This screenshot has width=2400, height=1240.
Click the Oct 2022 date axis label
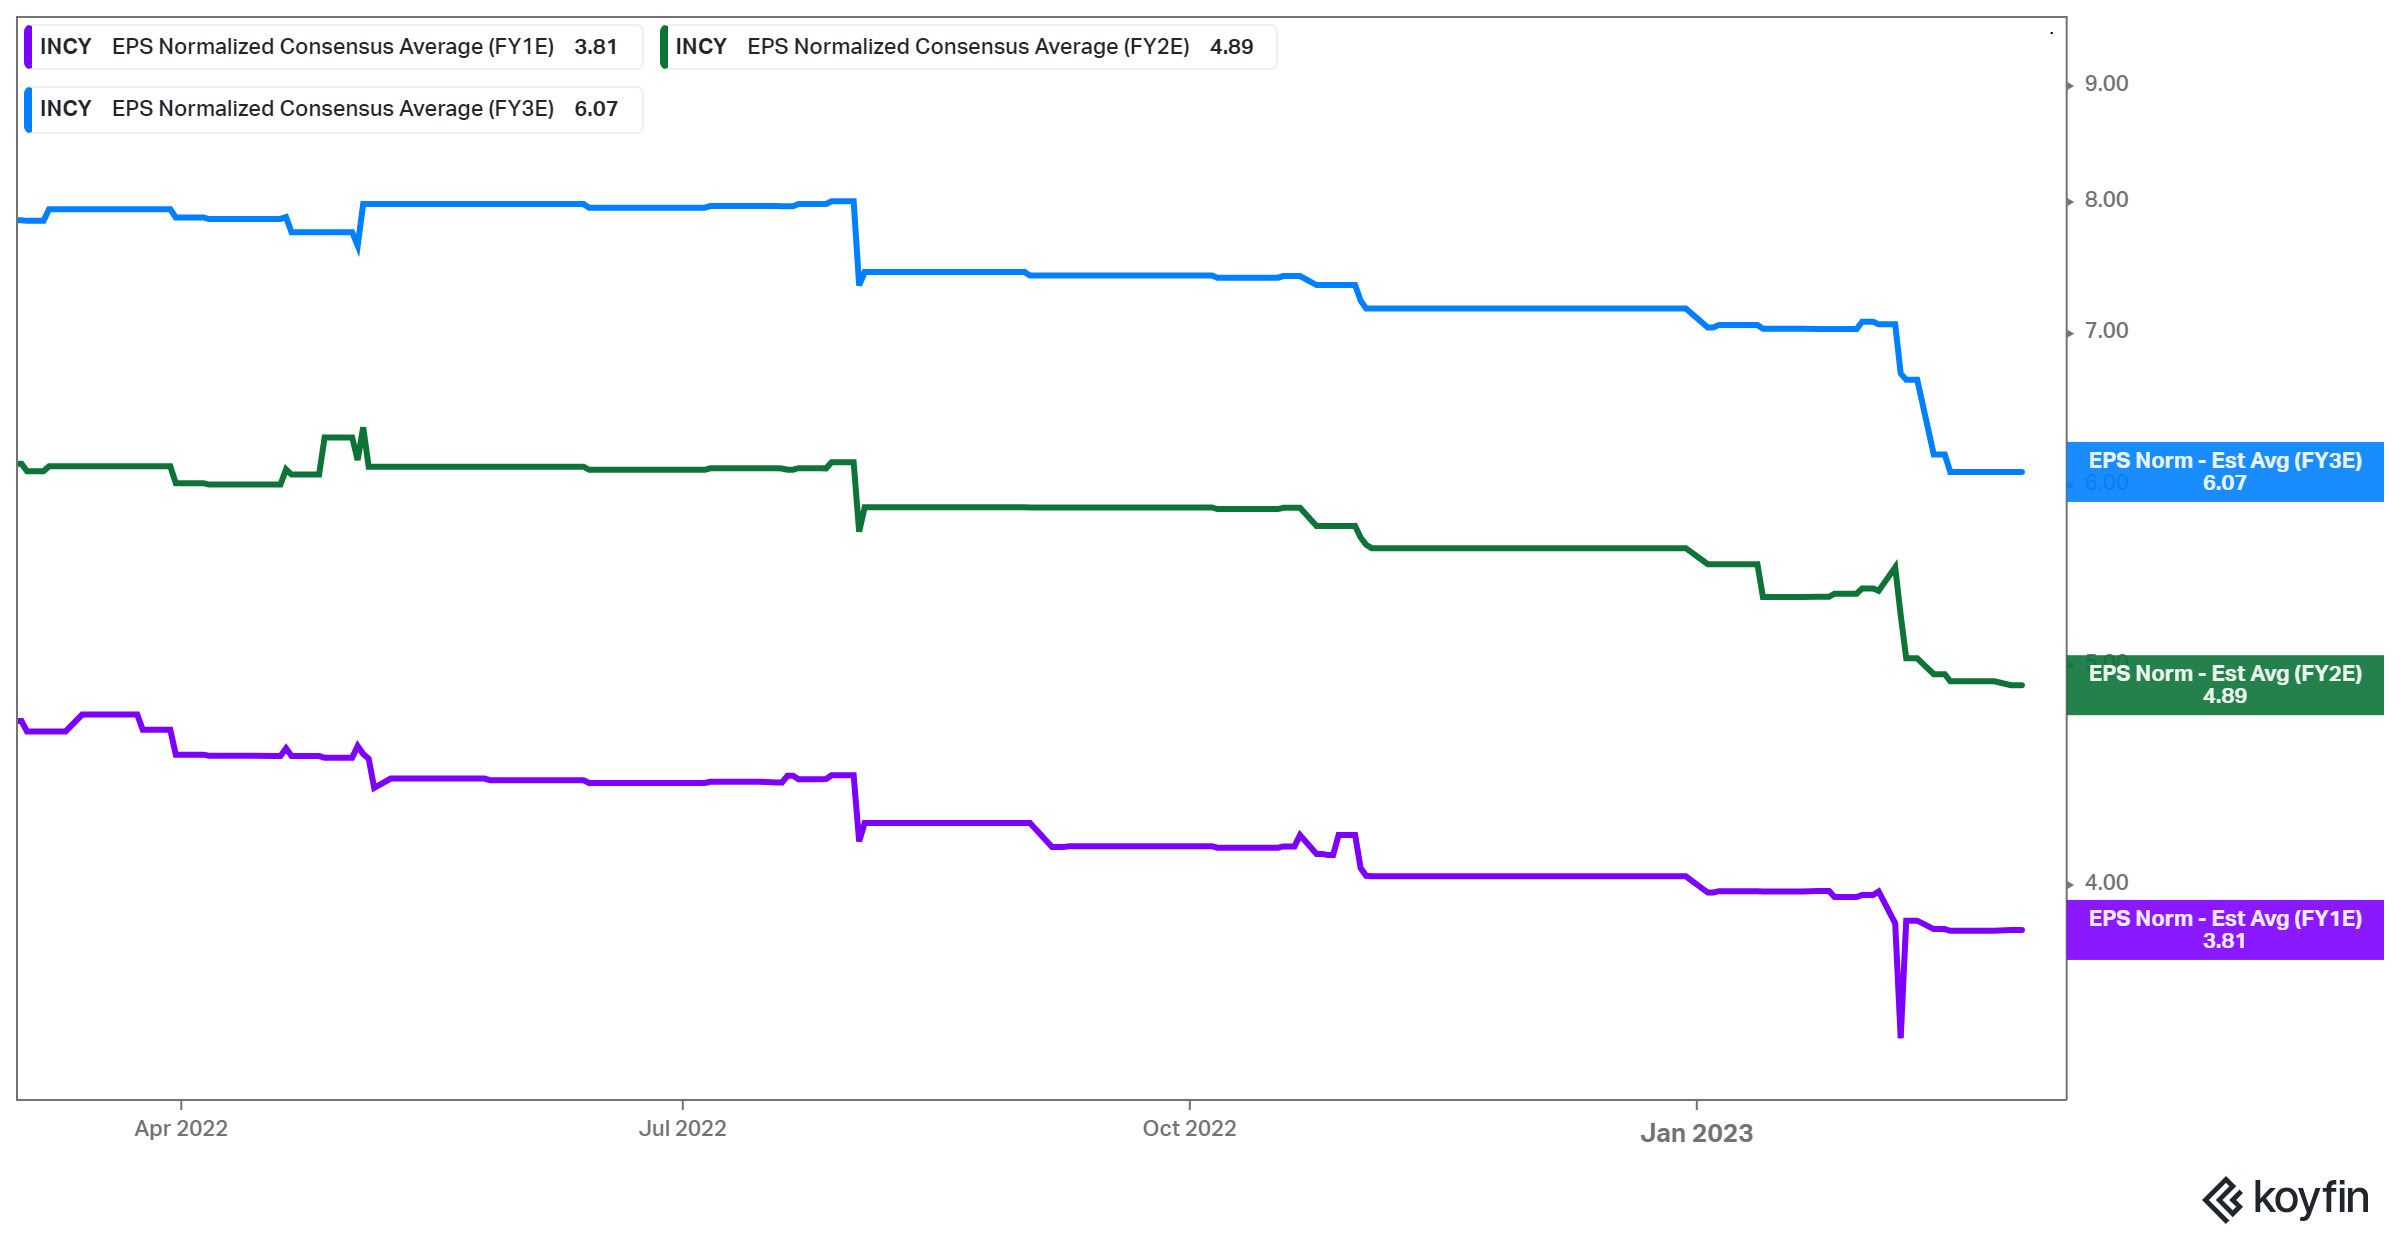coord(1189,1128)
